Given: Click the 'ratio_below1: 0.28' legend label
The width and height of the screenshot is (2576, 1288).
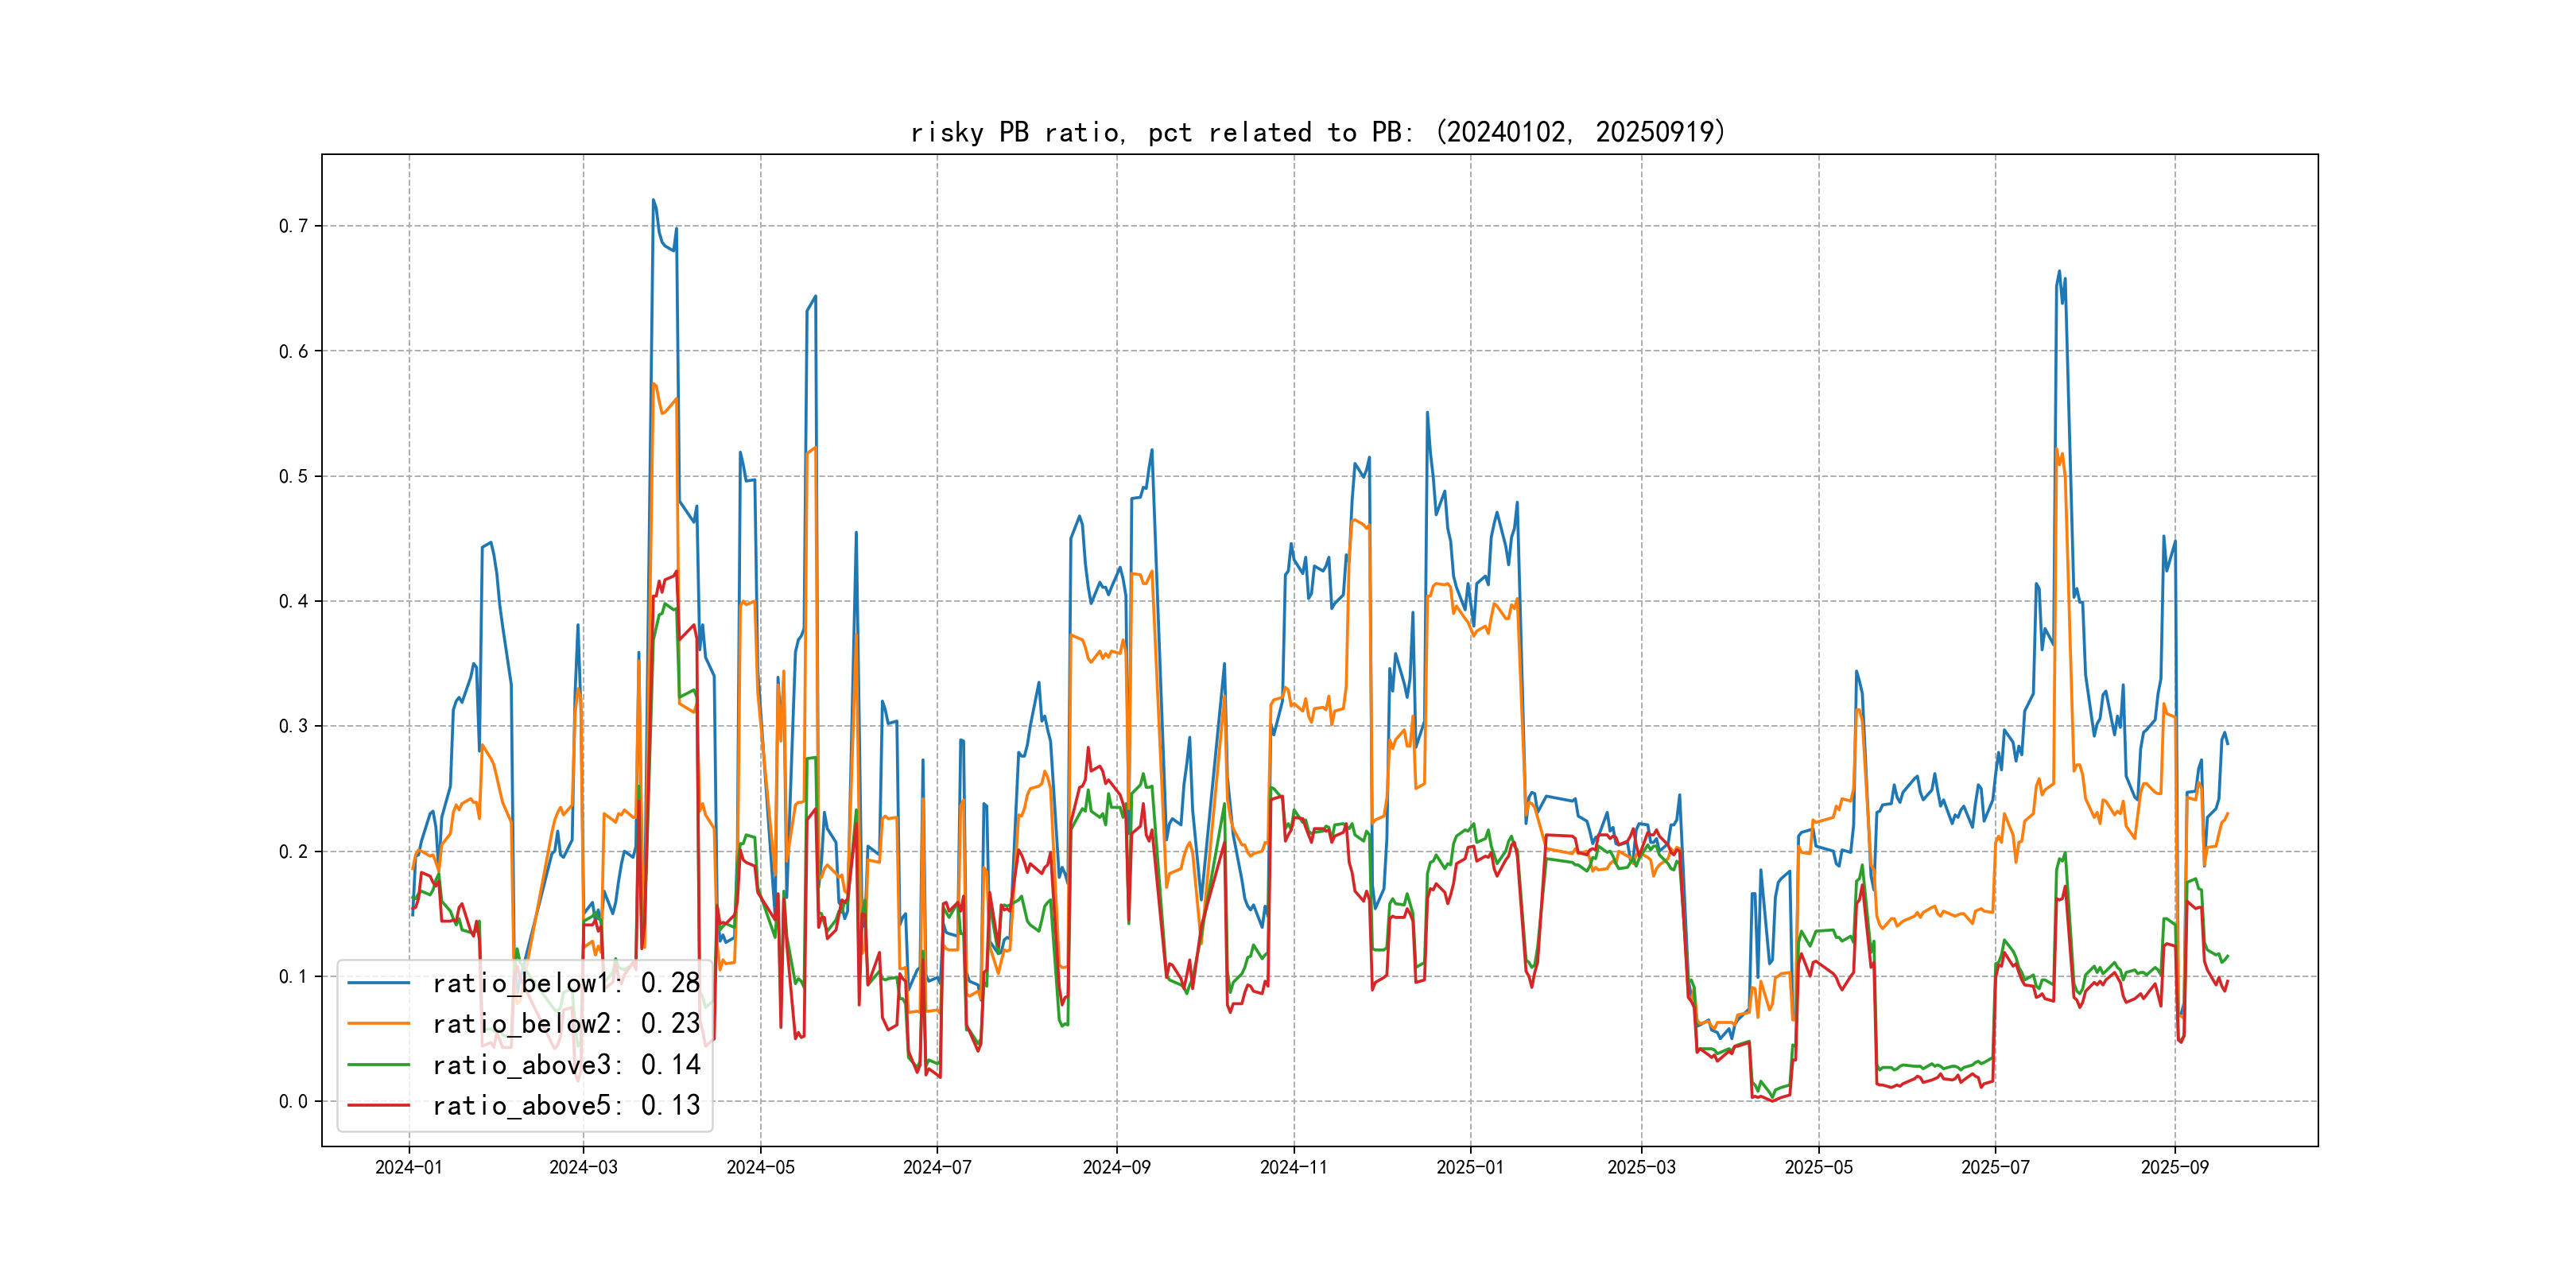Looking at the screenshot, I should pyautogui.click(x=566, y=983).
